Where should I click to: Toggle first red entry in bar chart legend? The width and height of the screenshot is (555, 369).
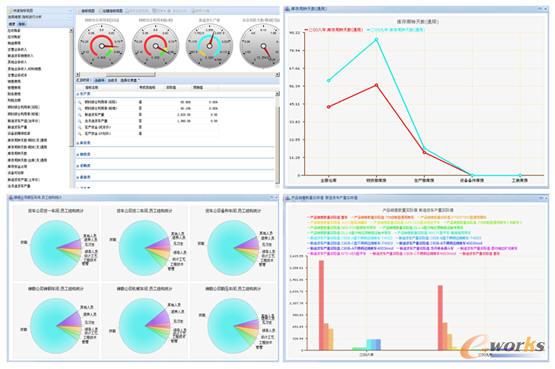point(327,217)
